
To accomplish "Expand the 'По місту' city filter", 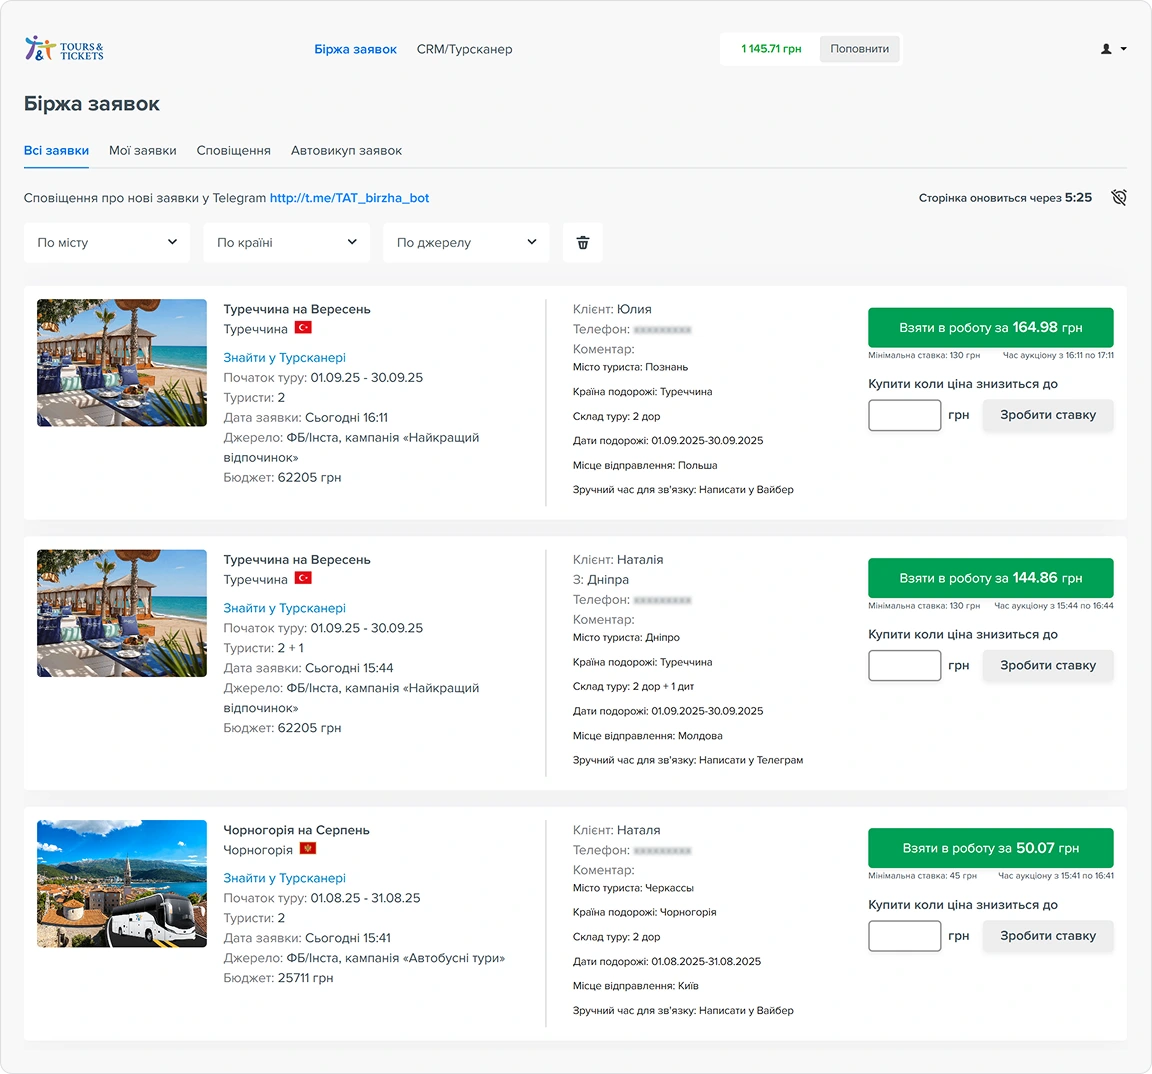I will click(107, 243).
